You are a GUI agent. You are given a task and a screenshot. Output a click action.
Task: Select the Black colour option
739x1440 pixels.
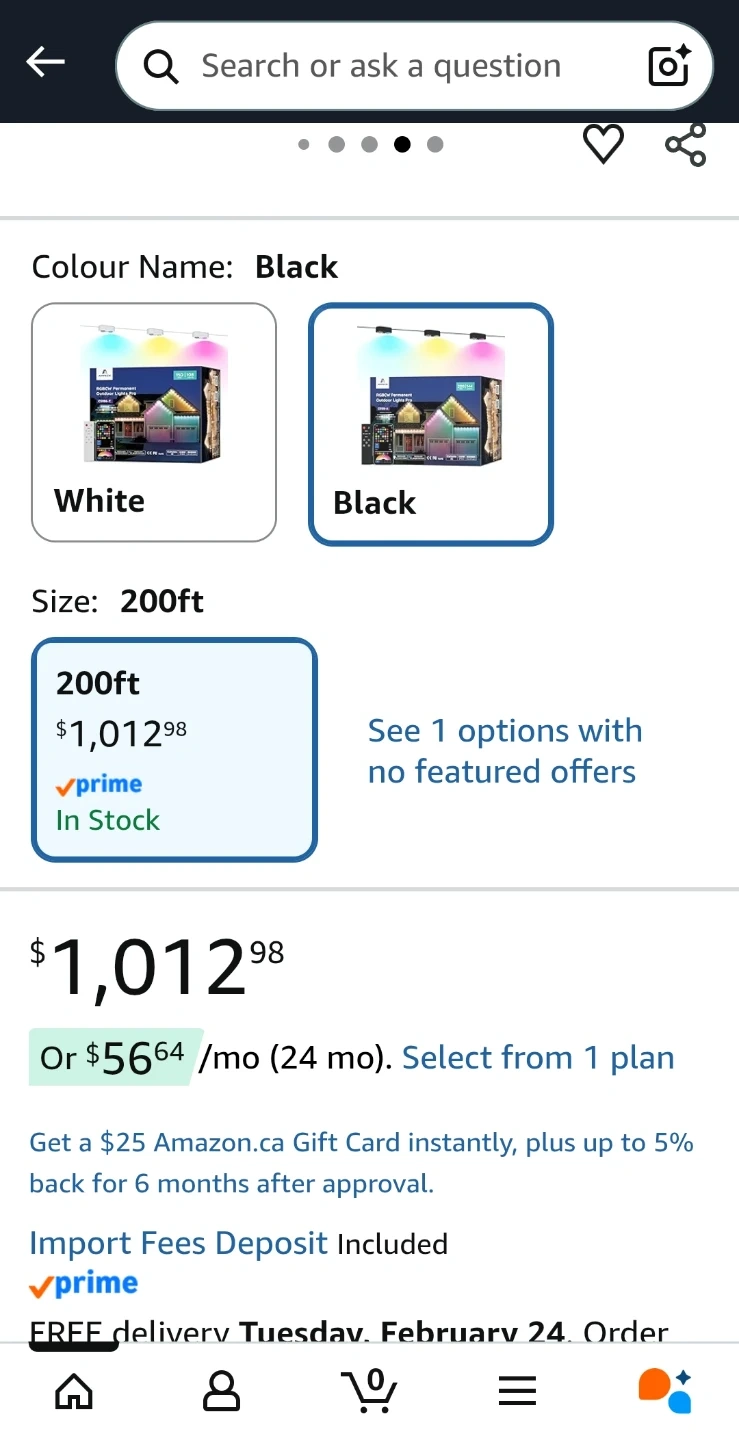pos(430,424)
